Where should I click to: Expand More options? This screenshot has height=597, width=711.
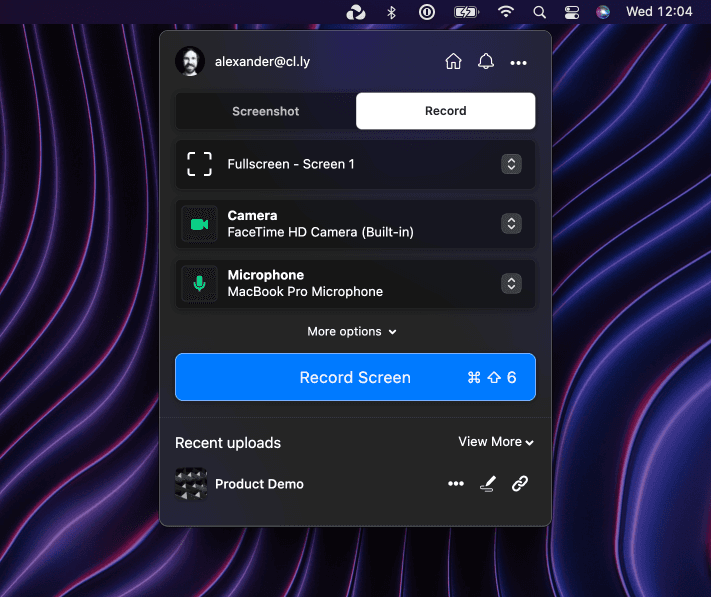352,331
